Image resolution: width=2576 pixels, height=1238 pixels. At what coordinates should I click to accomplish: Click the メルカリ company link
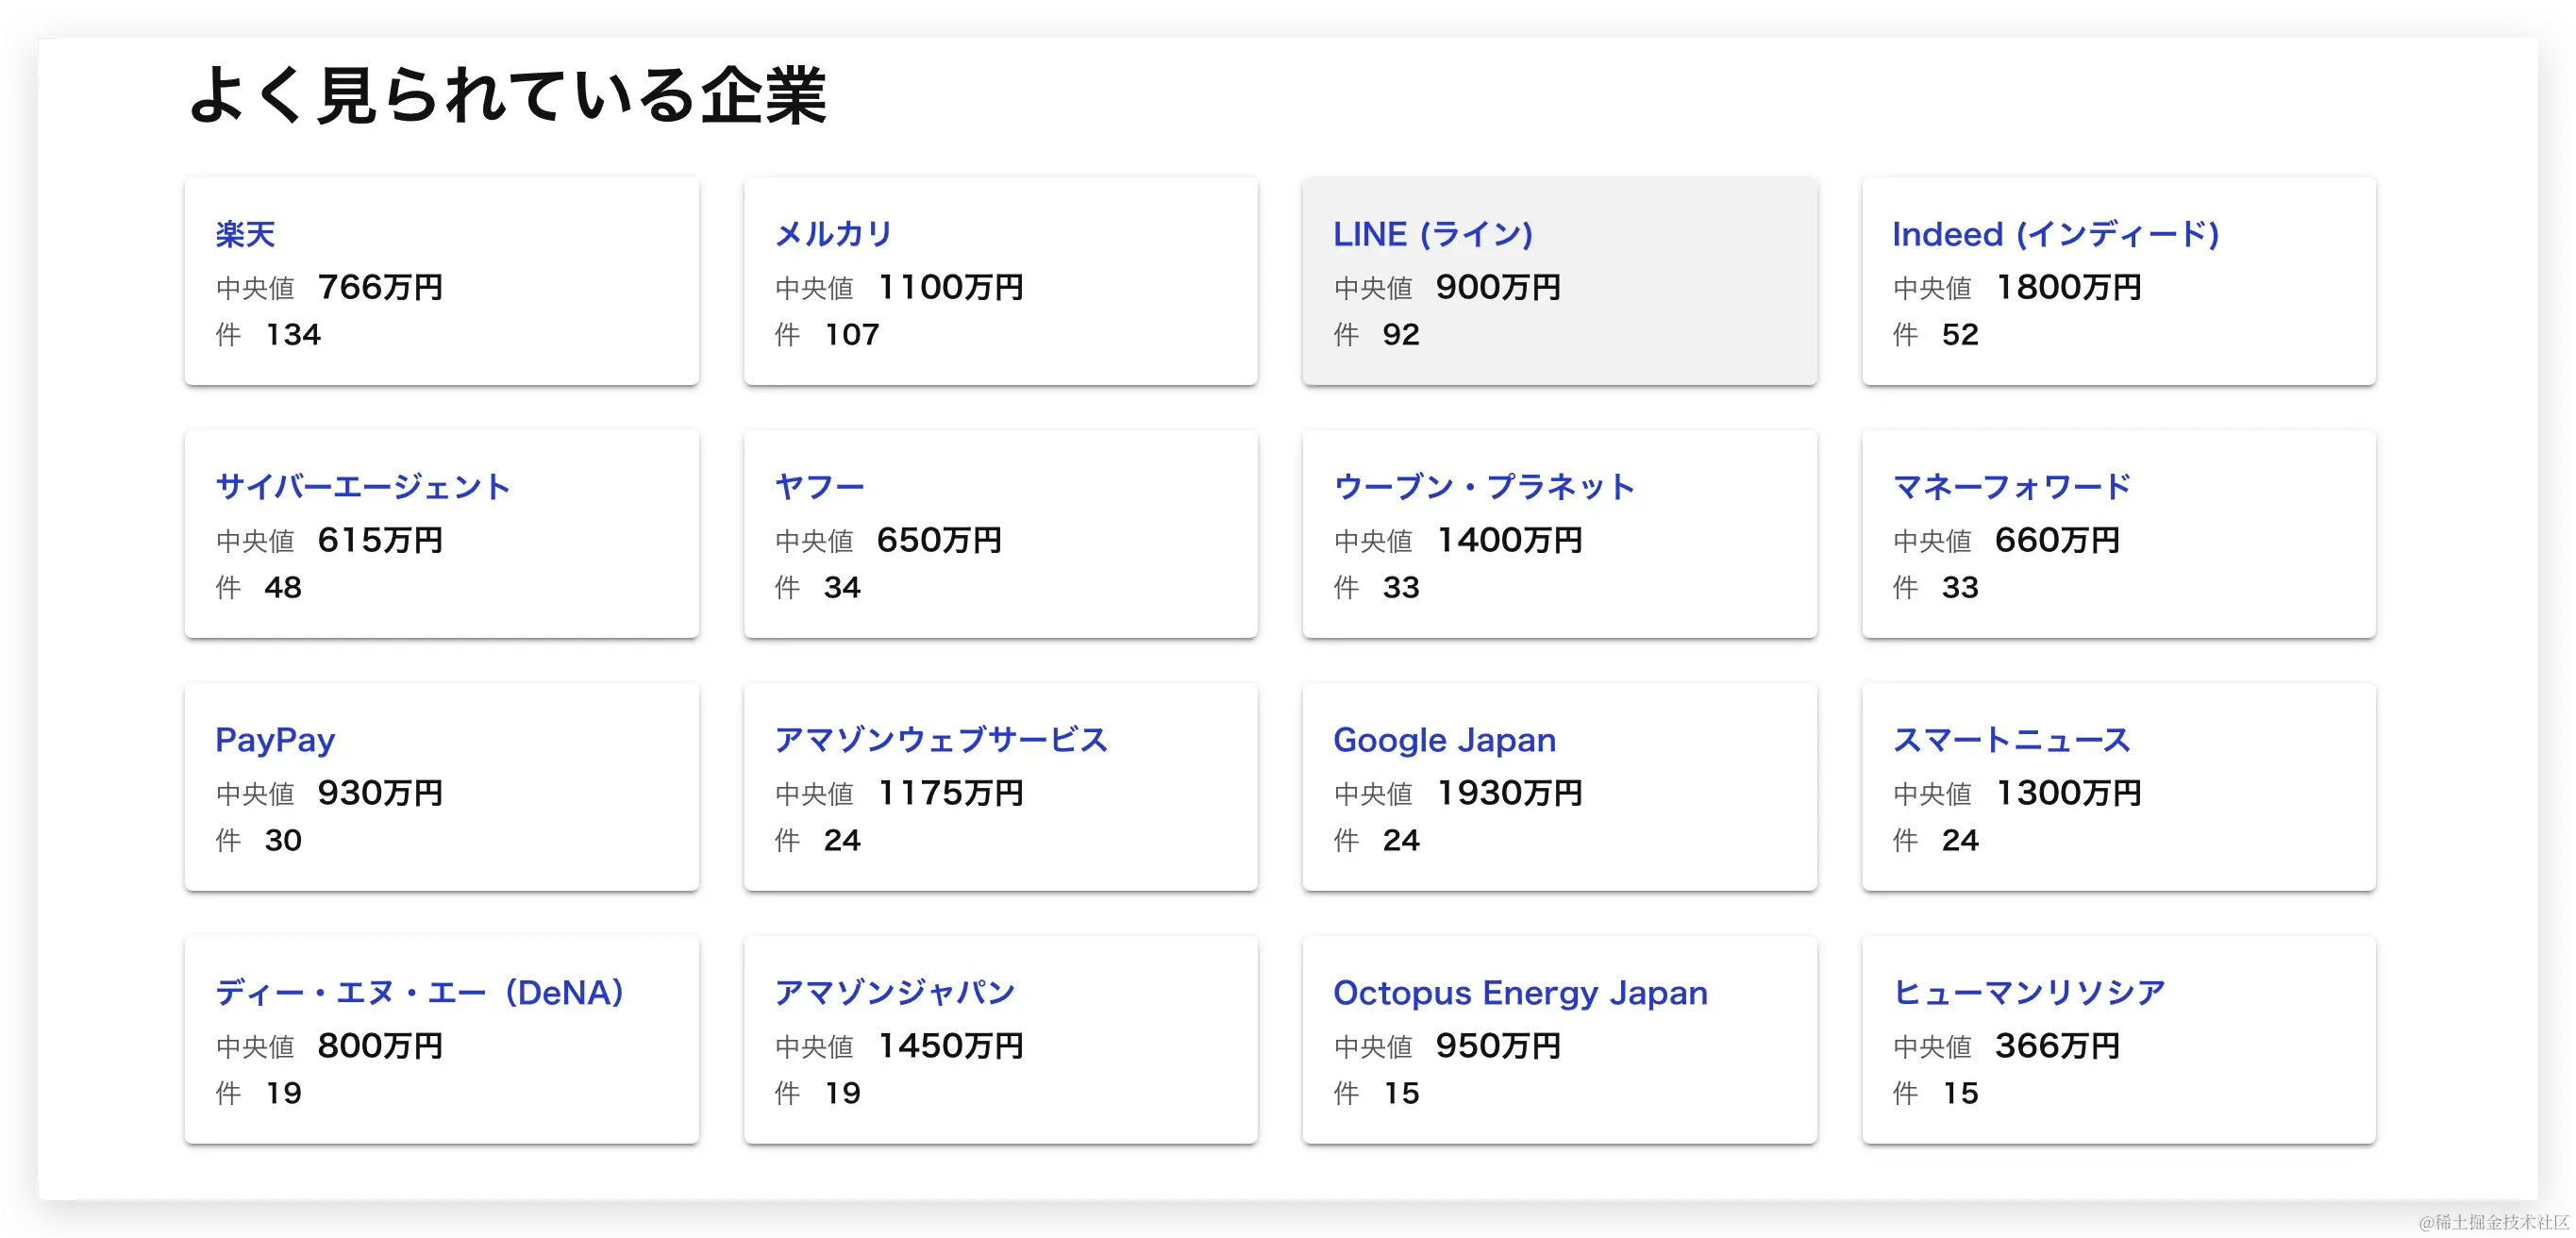tap(833, 234)
